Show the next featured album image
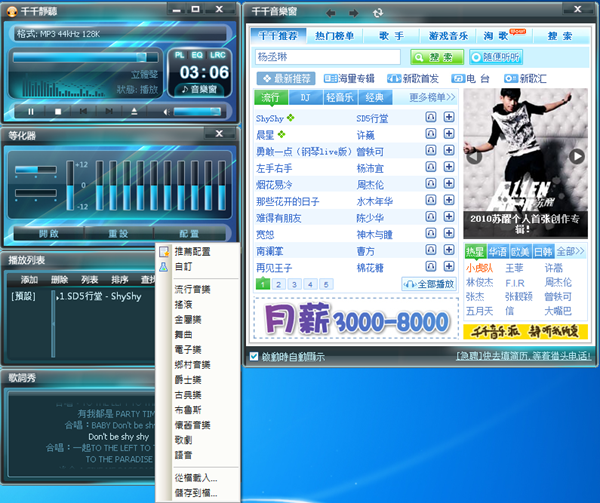The width and height of the screenshot is (600, 503). click(576, 156)
